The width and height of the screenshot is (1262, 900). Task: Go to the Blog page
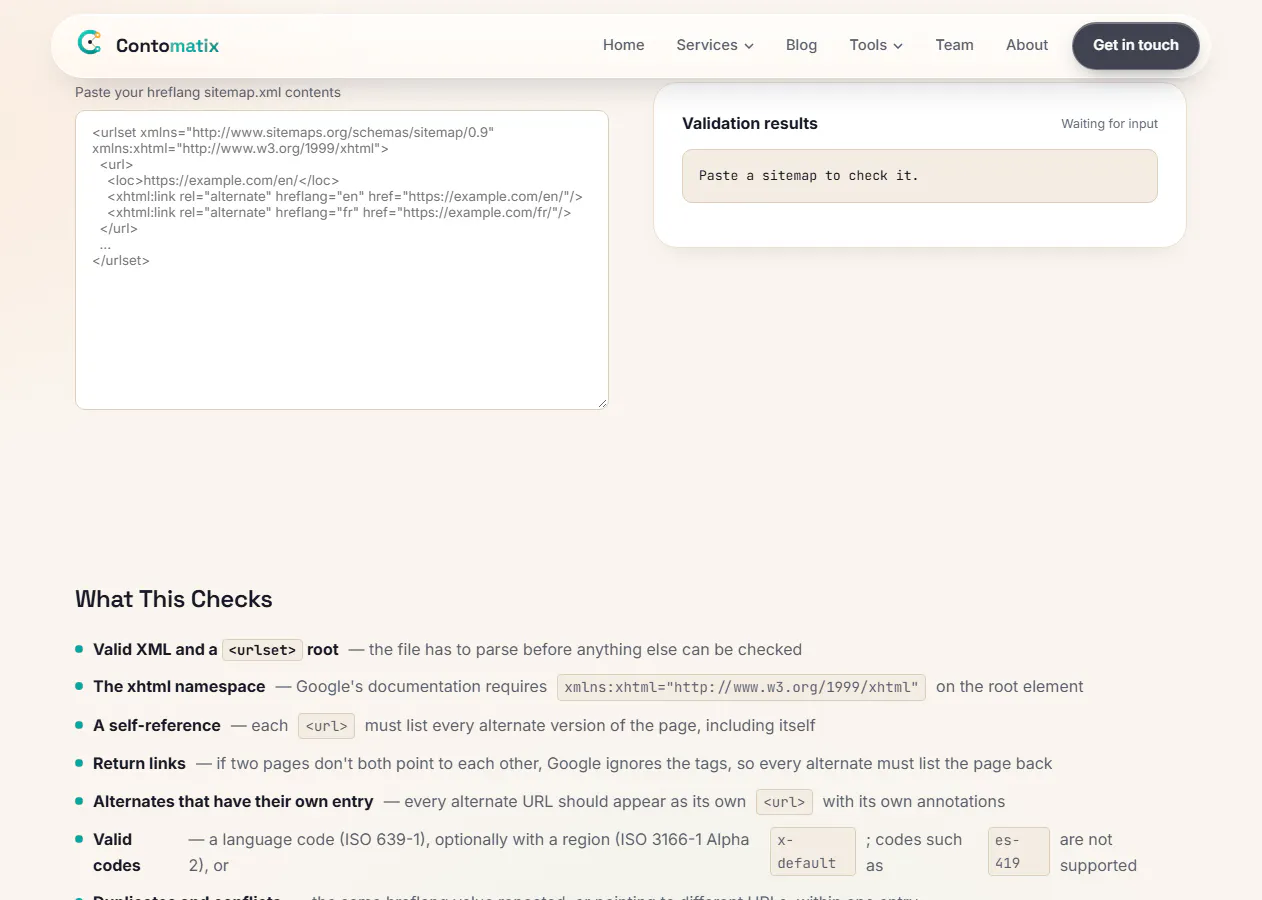tap(801, 45)
